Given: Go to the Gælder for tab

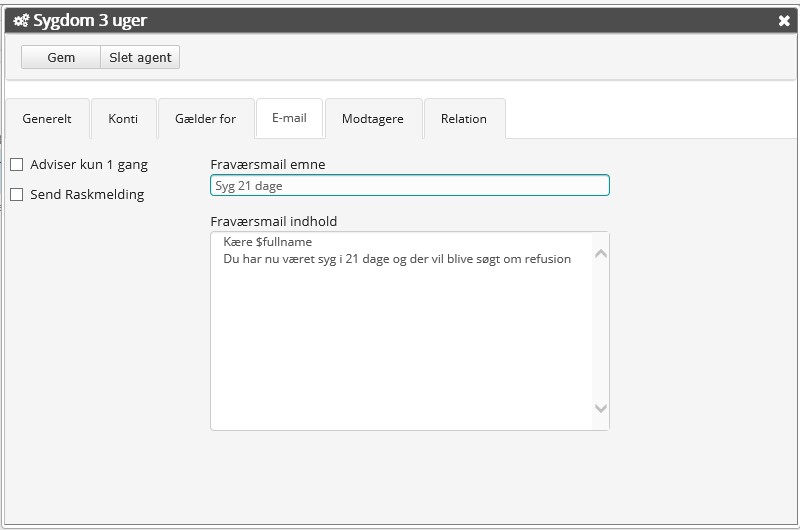Looking at the screenshot, I should click(x=205, y=119).
